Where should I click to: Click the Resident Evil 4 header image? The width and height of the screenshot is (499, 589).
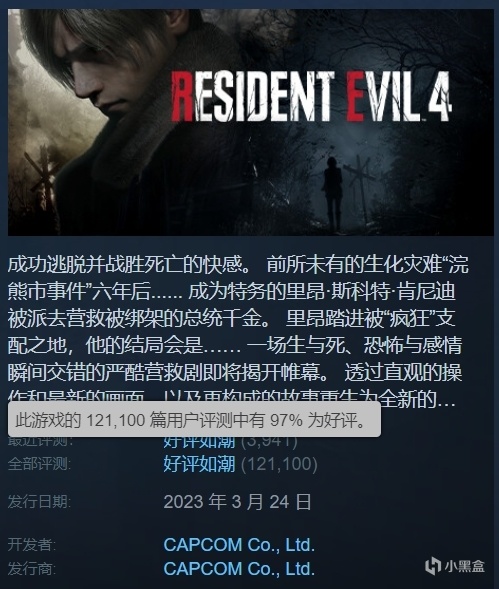click(x=251, y=122)
